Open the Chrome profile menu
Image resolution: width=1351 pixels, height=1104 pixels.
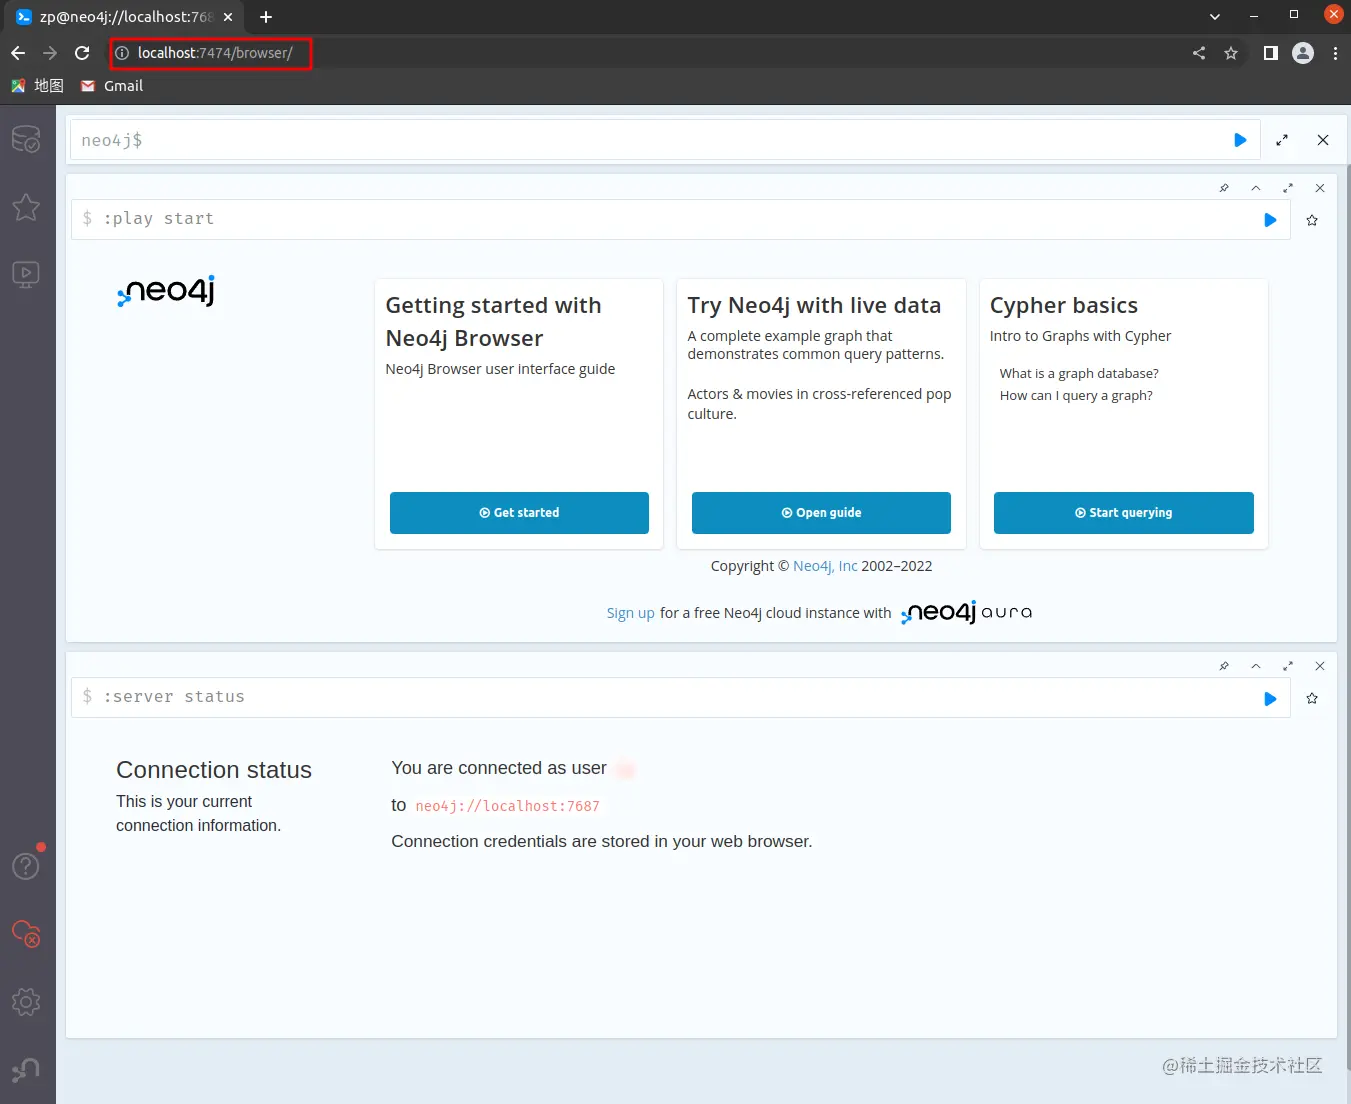point(1303,53)
